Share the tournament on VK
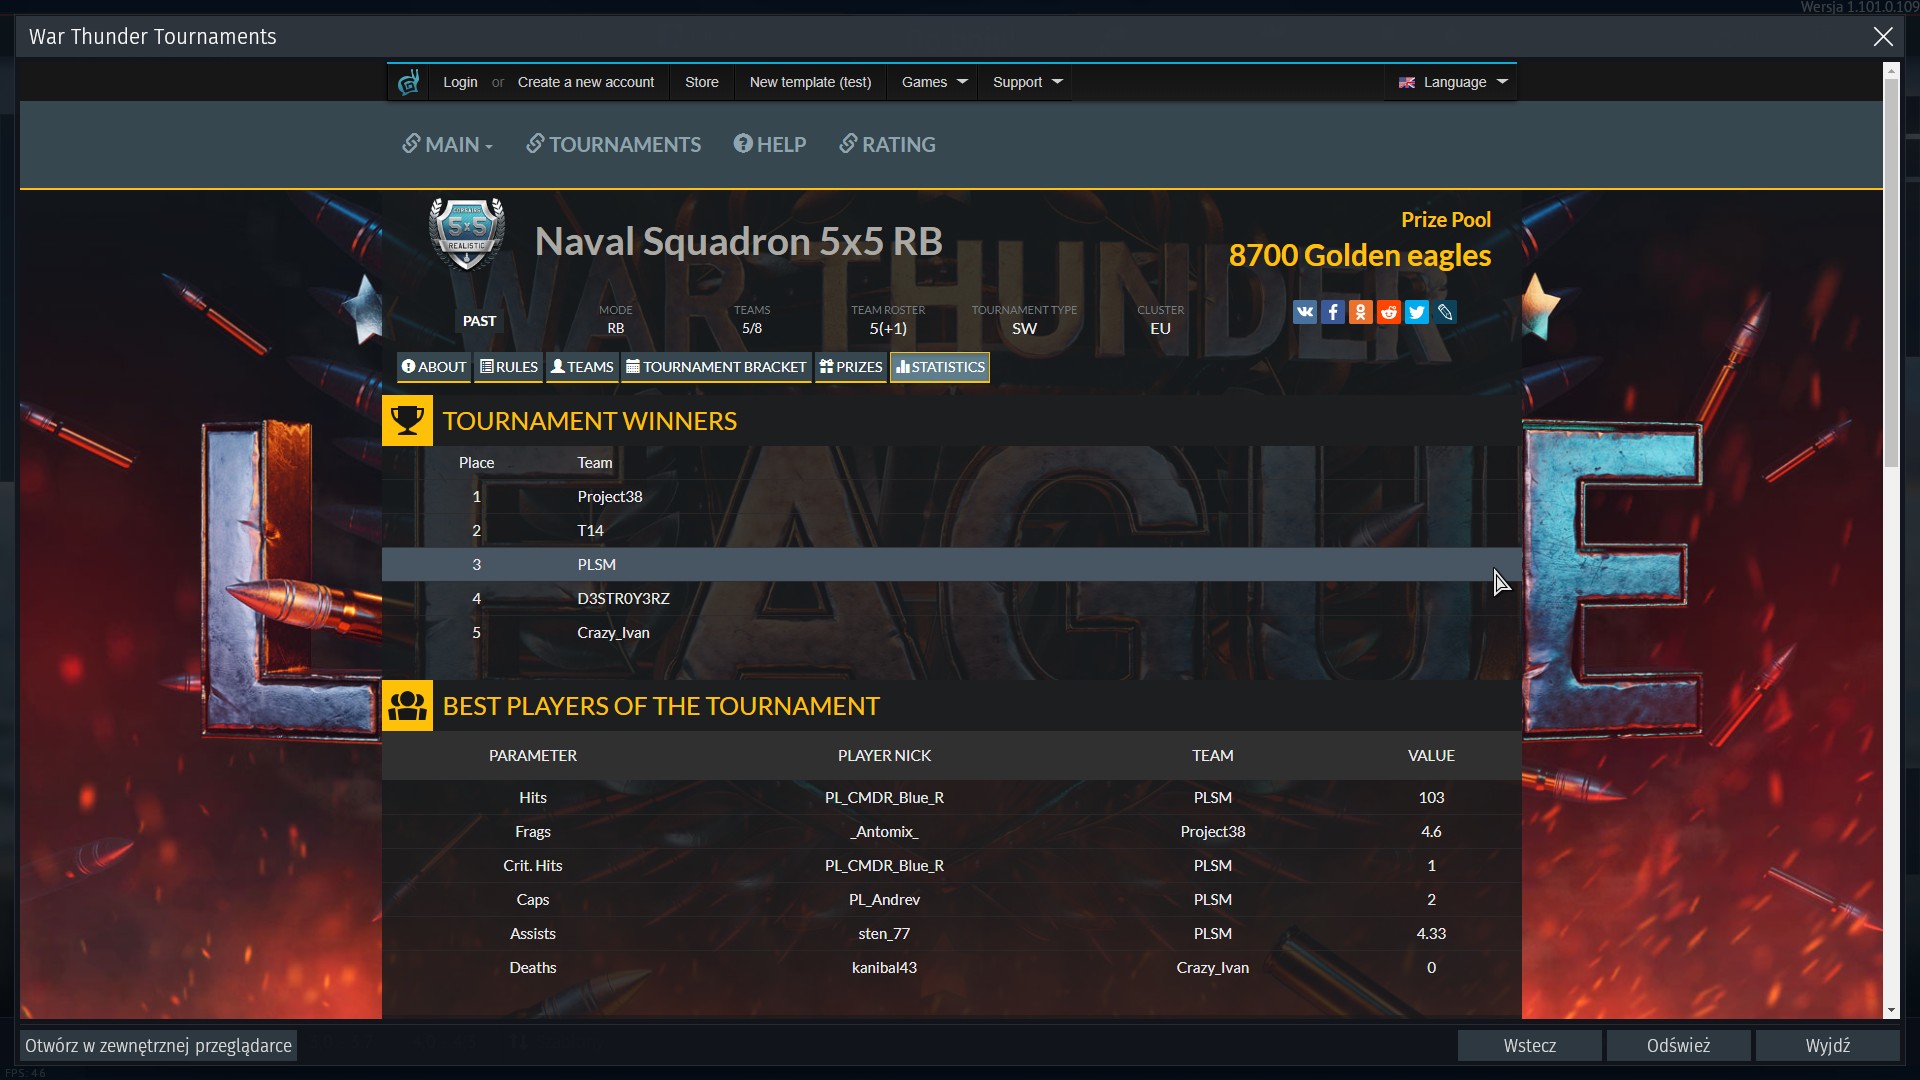This screenshot has width=1920, height=1080. [1304, 312]
